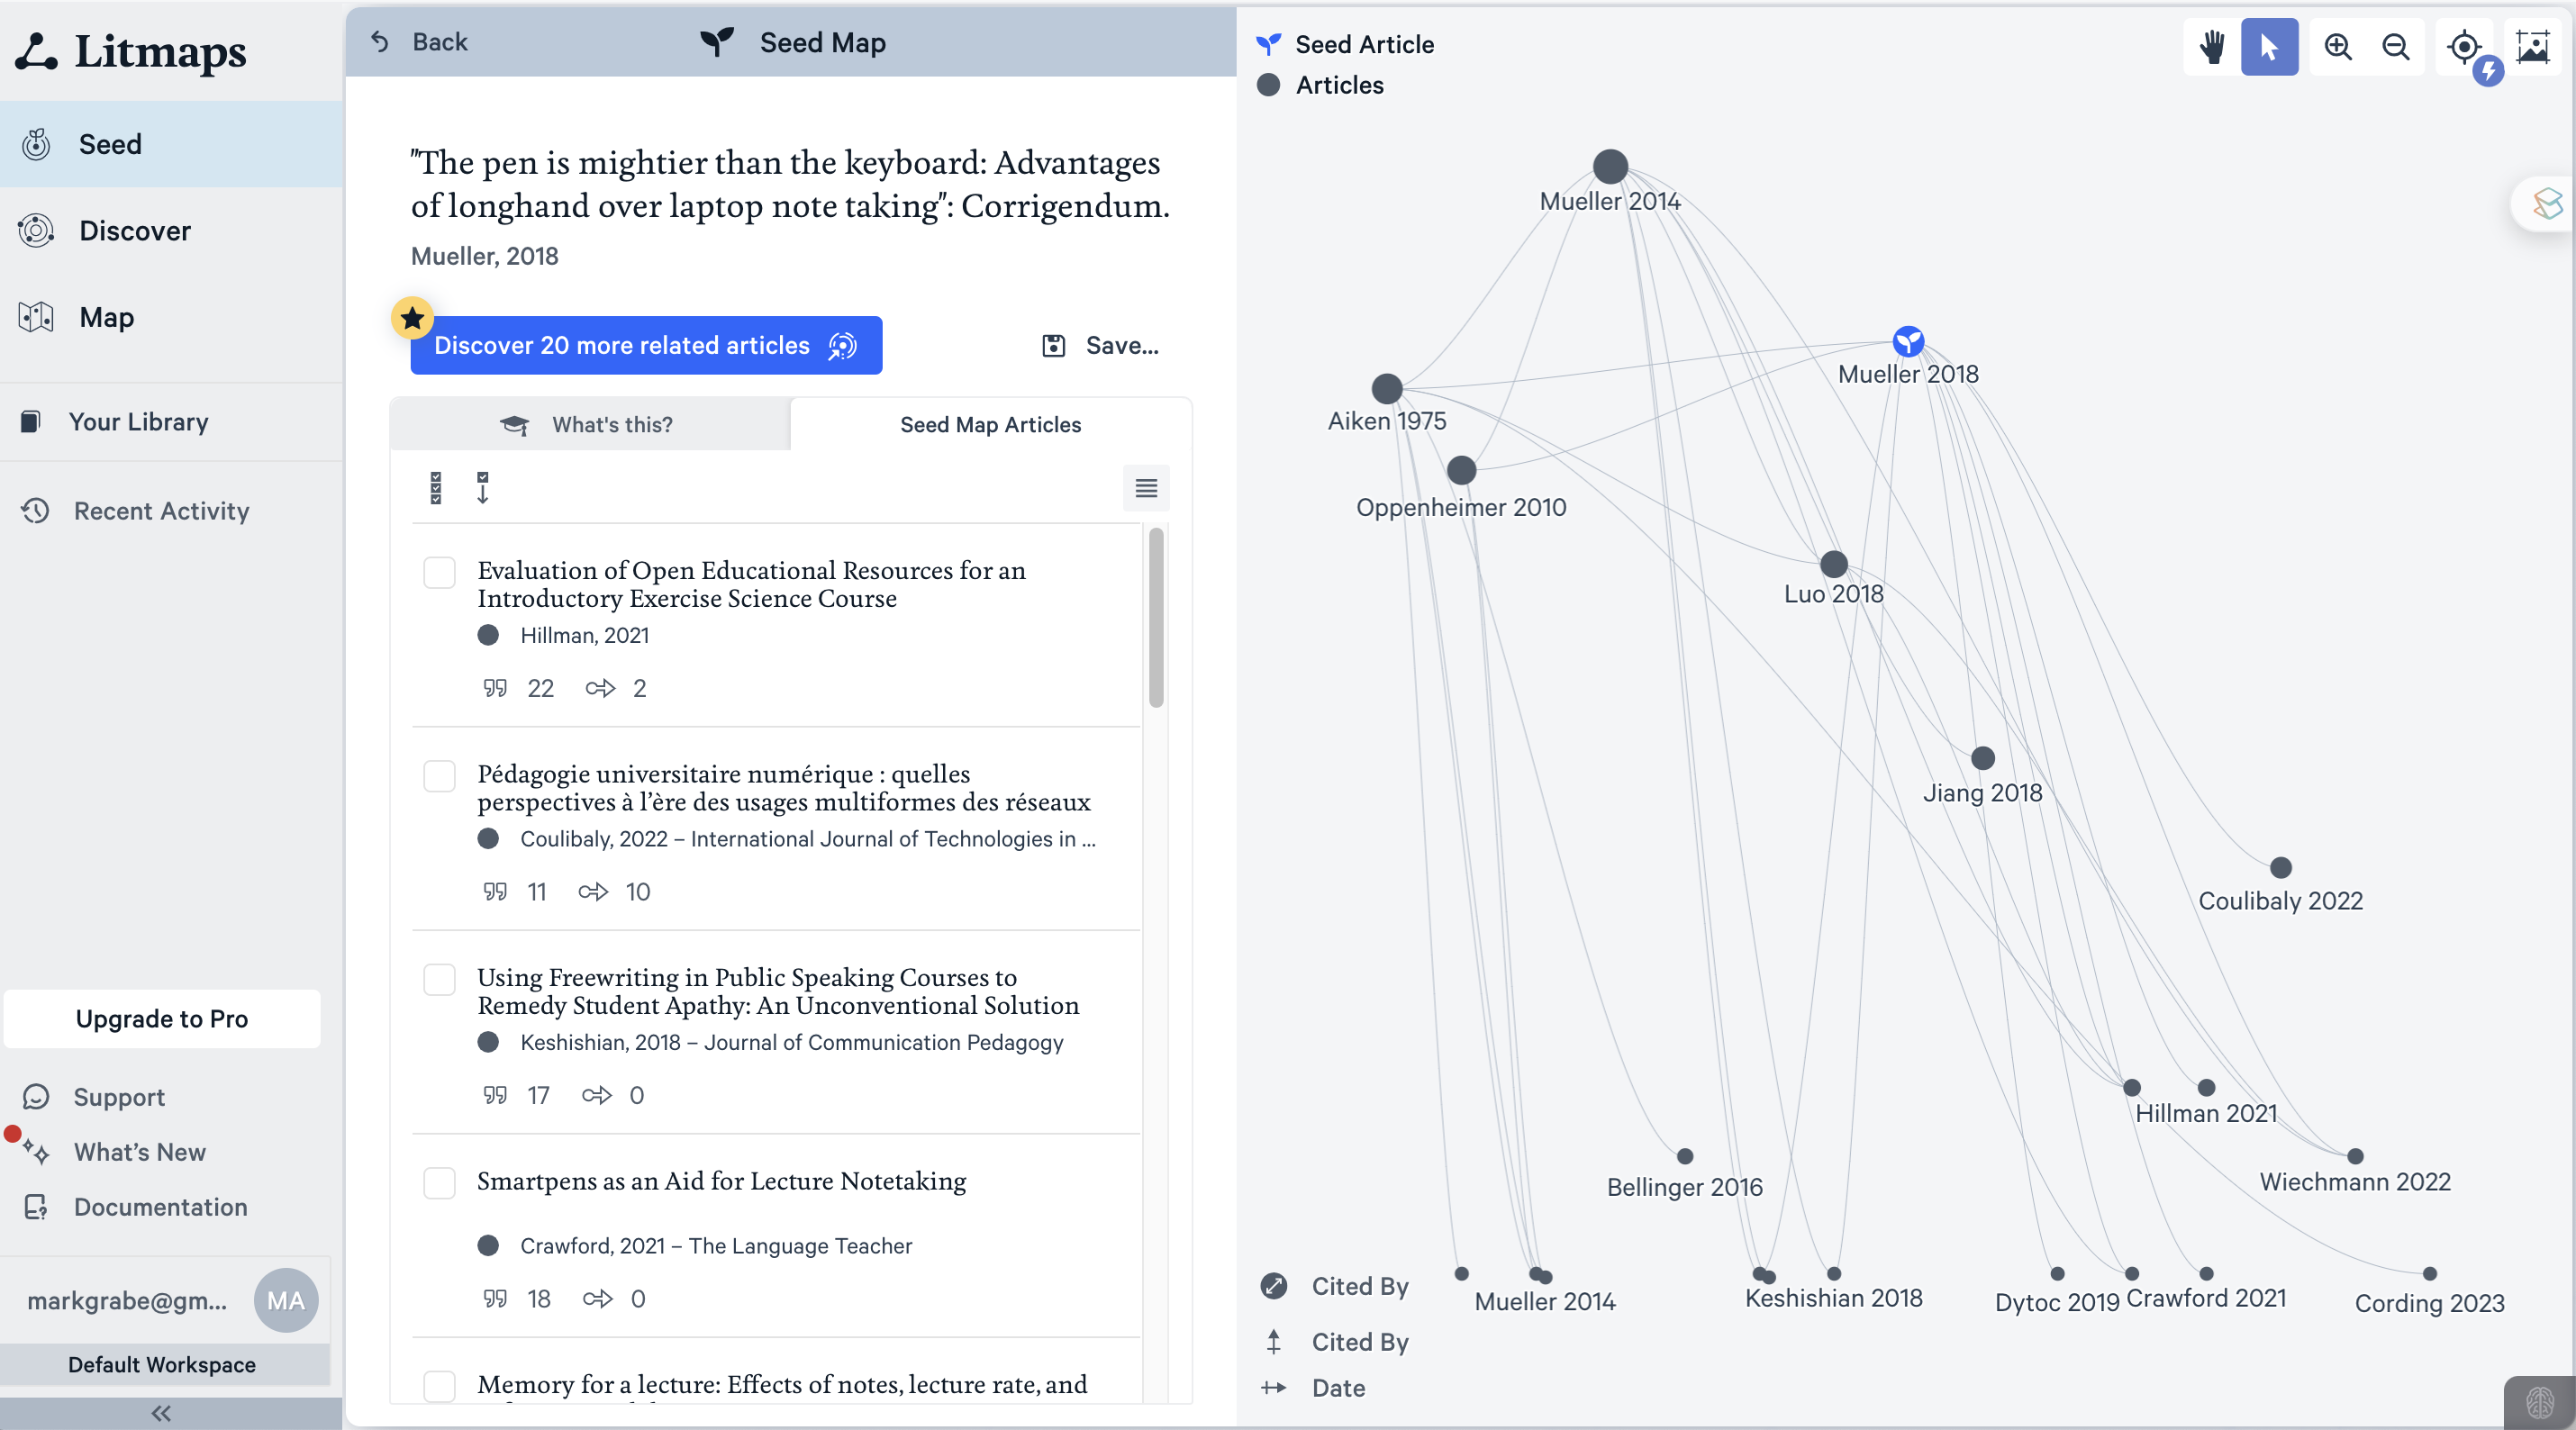Switch to the What's this? tab
The height and width of the screenshot is (1430, 2576).
[x=590, y=425]
